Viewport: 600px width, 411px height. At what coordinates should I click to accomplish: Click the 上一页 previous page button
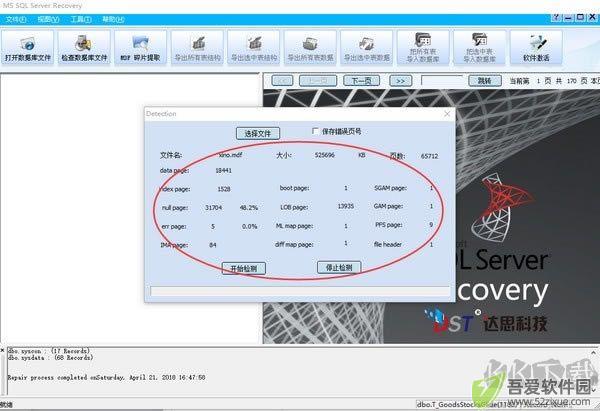coord(318,81)
